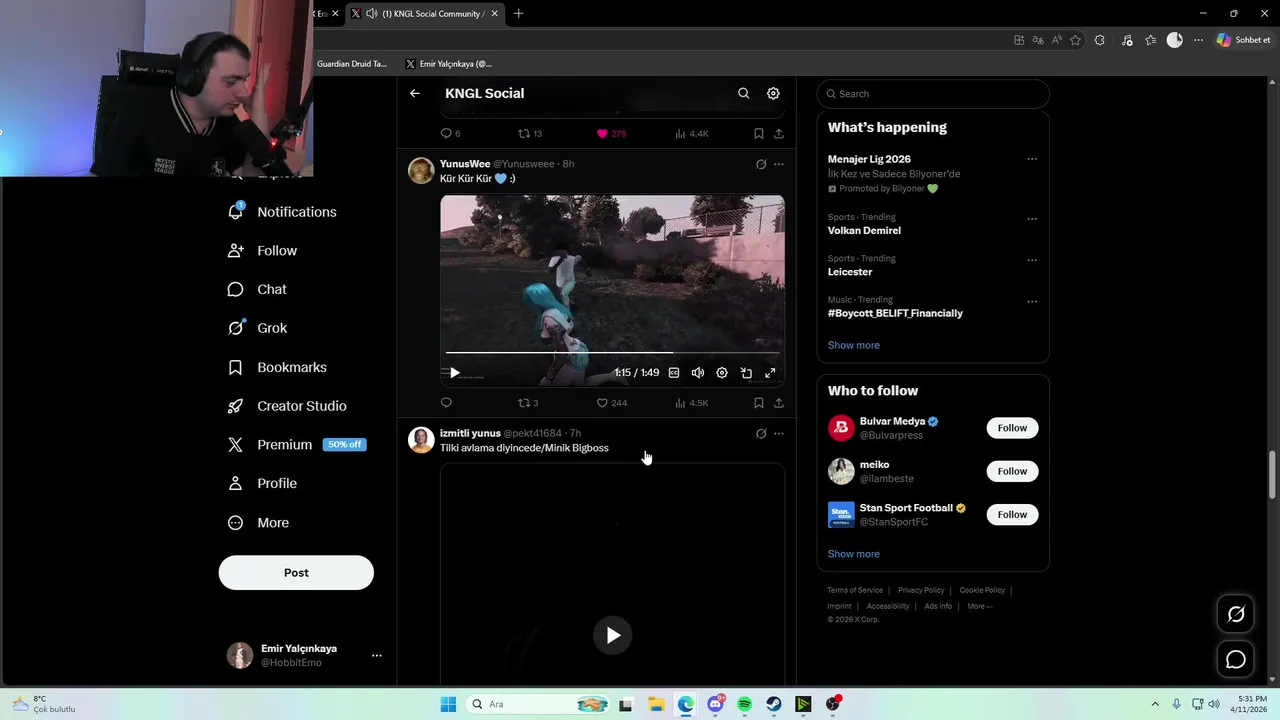Open Windows Start menu
The height and width of the screenshot is (720, 1280).
coord(448,704)
